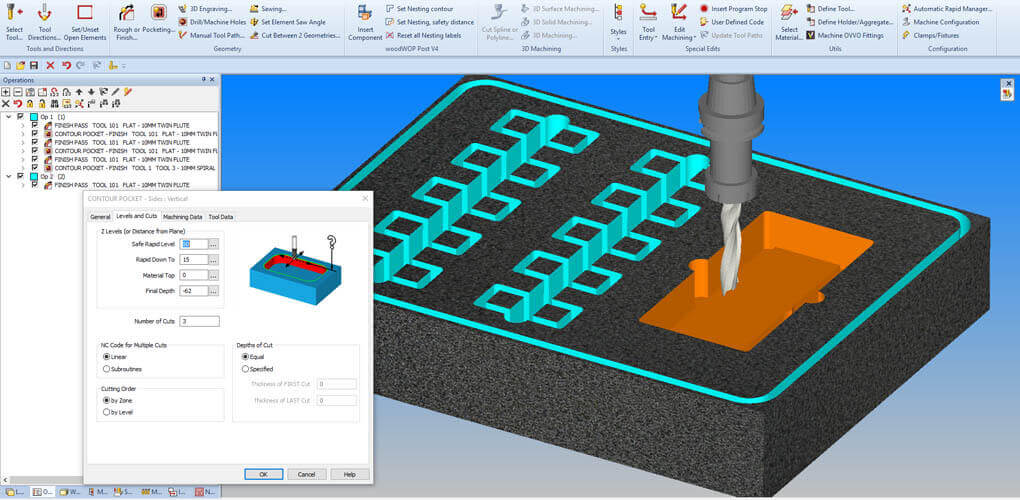Click the Cancel button in dialog
Viewport: 1020px width, 500px height.
pyautogui.click(x=306, y=474)
